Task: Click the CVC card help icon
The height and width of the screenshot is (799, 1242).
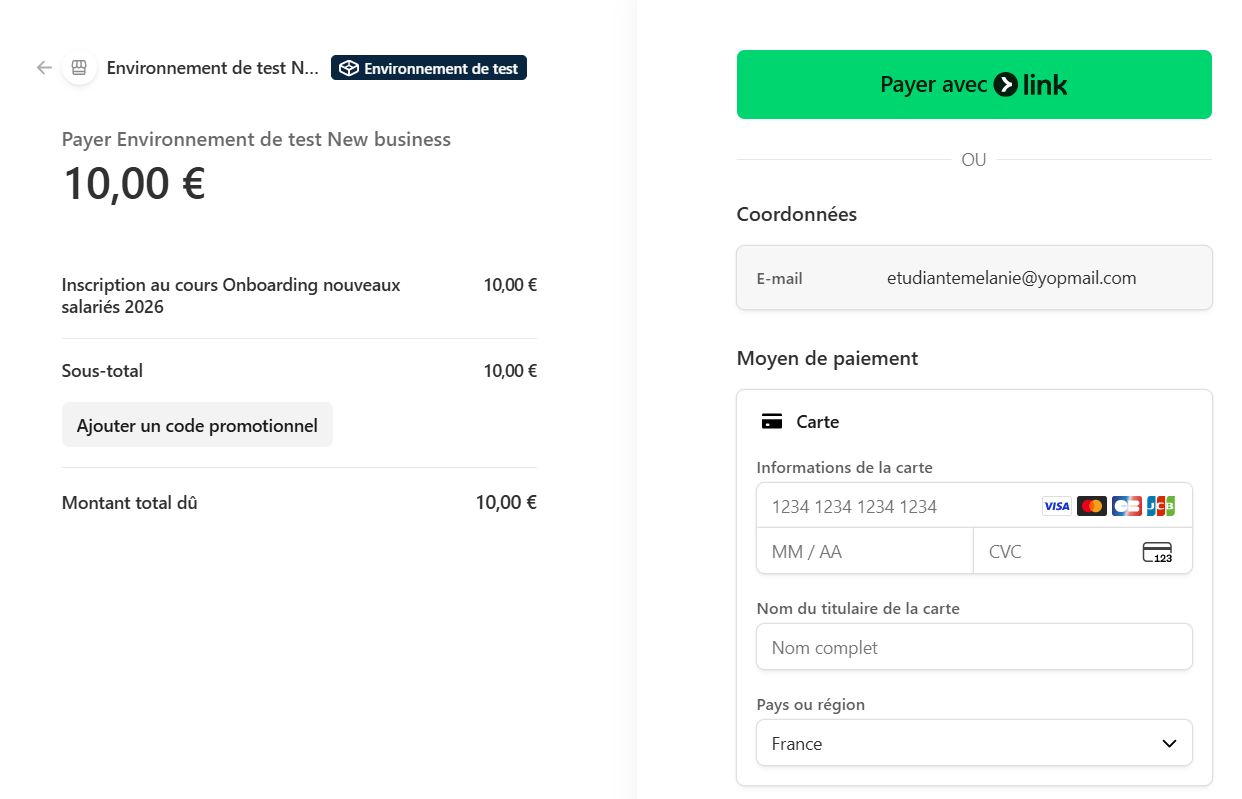Action: (1157, 552)
